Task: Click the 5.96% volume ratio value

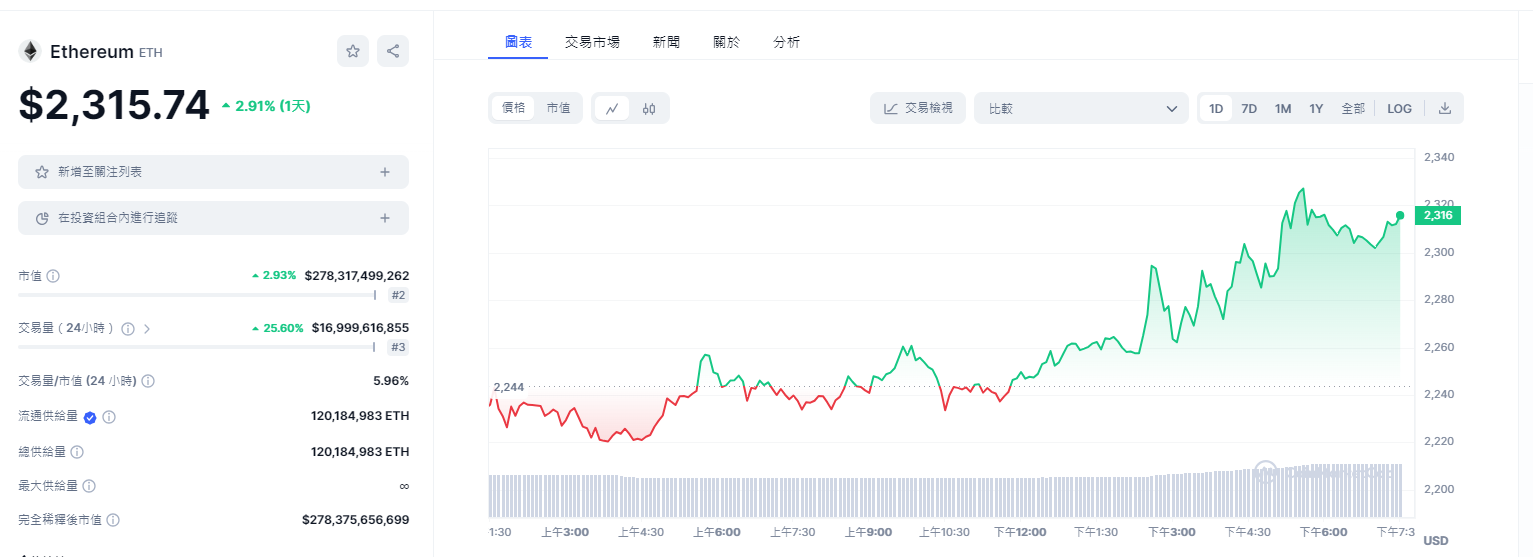Action: click(391, 381)
